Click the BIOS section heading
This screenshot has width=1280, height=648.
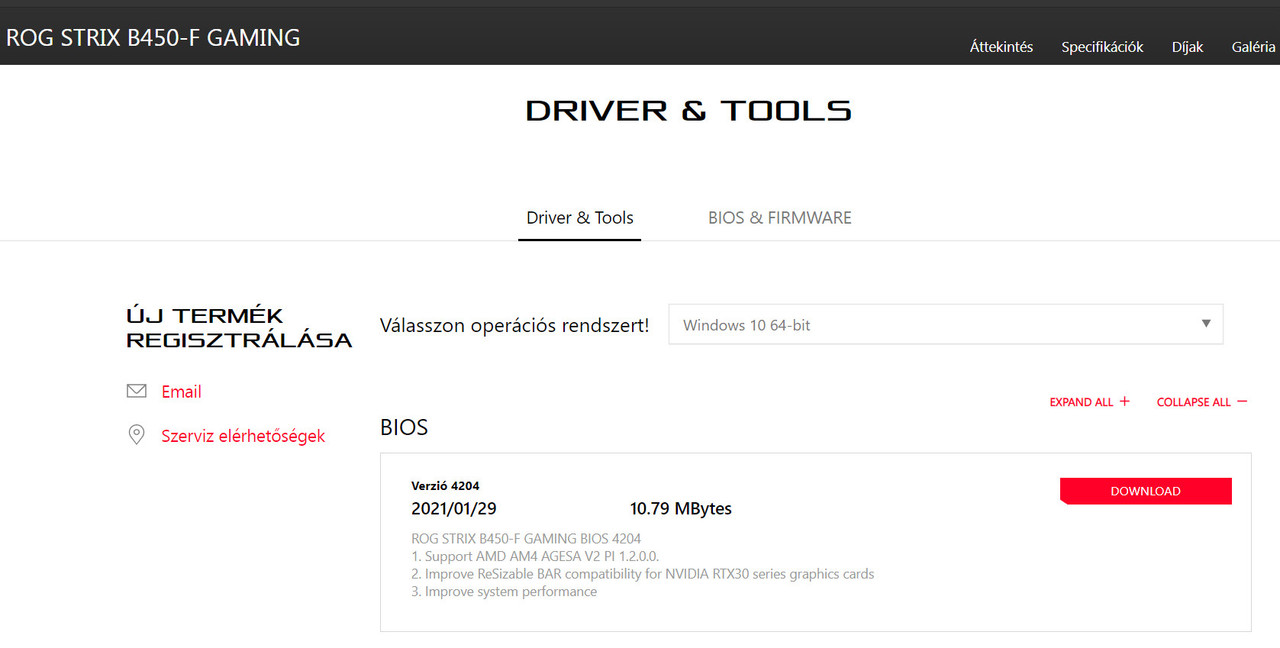(x=404, y=428)
